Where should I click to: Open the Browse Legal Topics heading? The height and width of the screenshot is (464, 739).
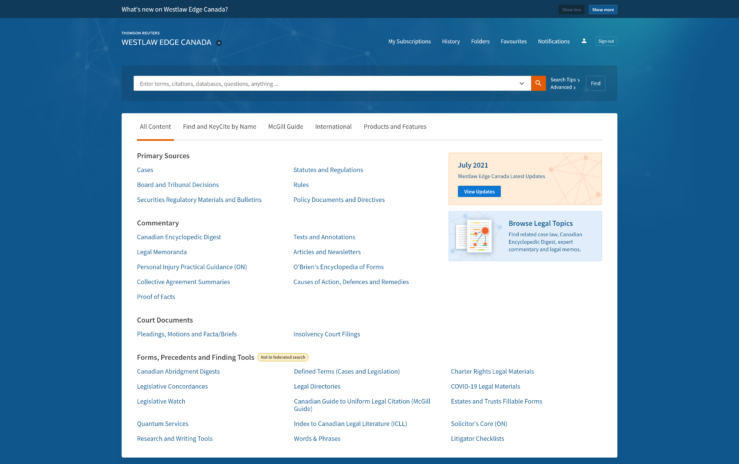click(541, 223)
